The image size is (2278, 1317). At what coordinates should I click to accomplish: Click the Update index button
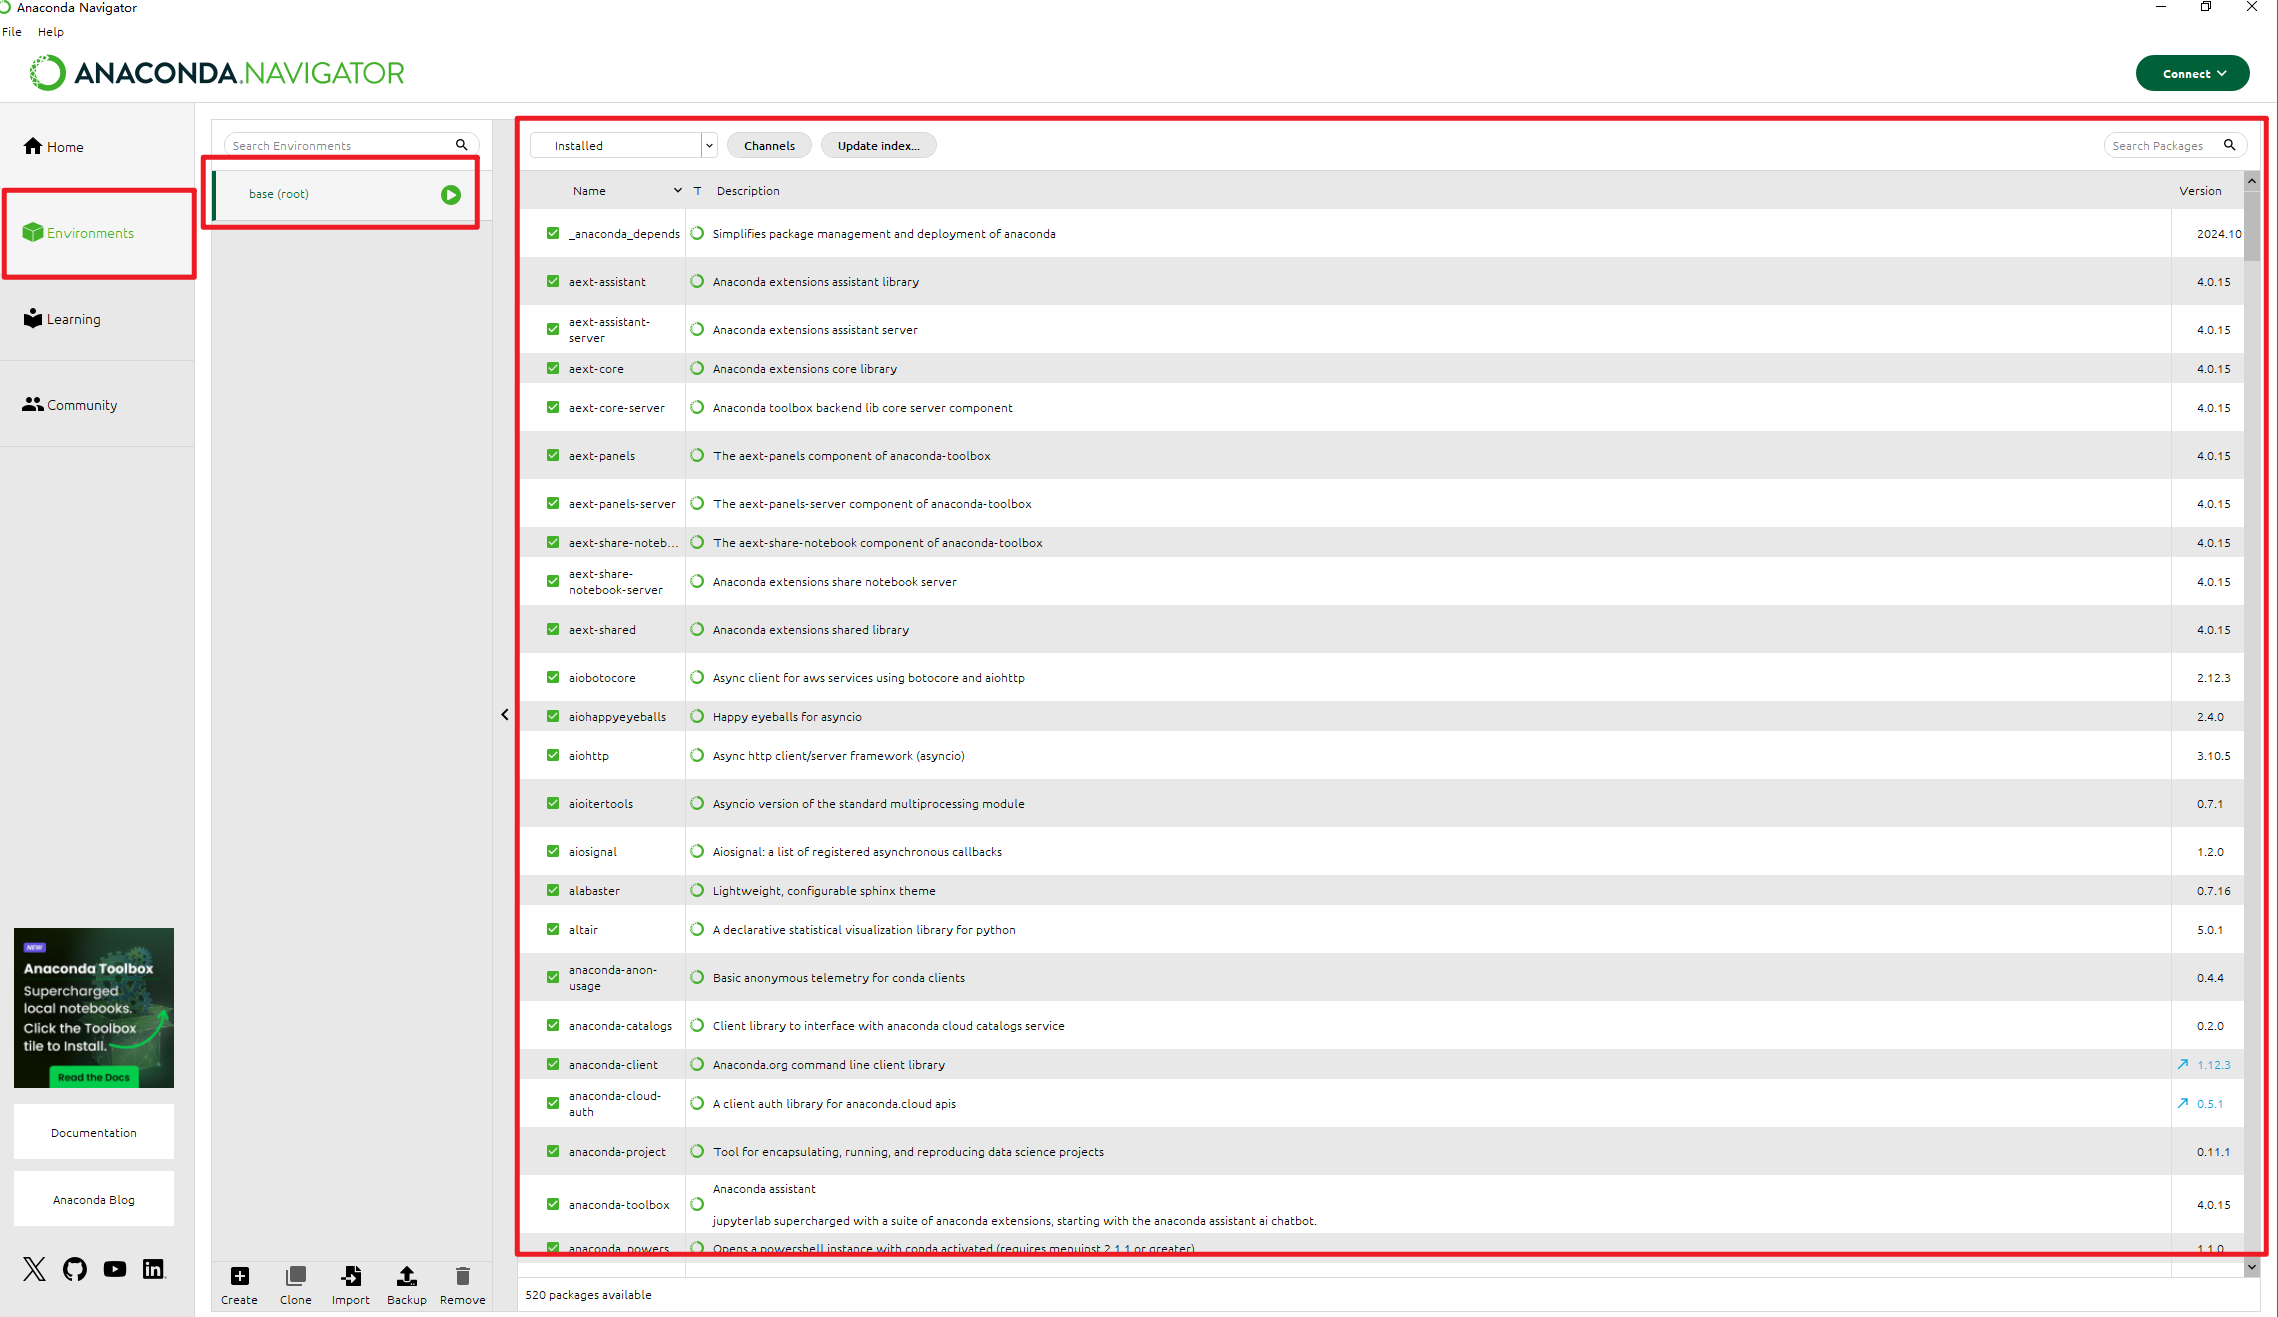(878, 146)
